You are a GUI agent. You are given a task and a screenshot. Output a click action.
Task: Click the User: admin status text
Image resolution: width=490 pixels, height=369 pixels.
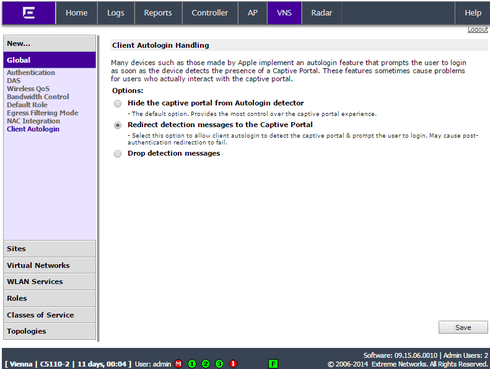pyautogui.click(x=153, y=364)
